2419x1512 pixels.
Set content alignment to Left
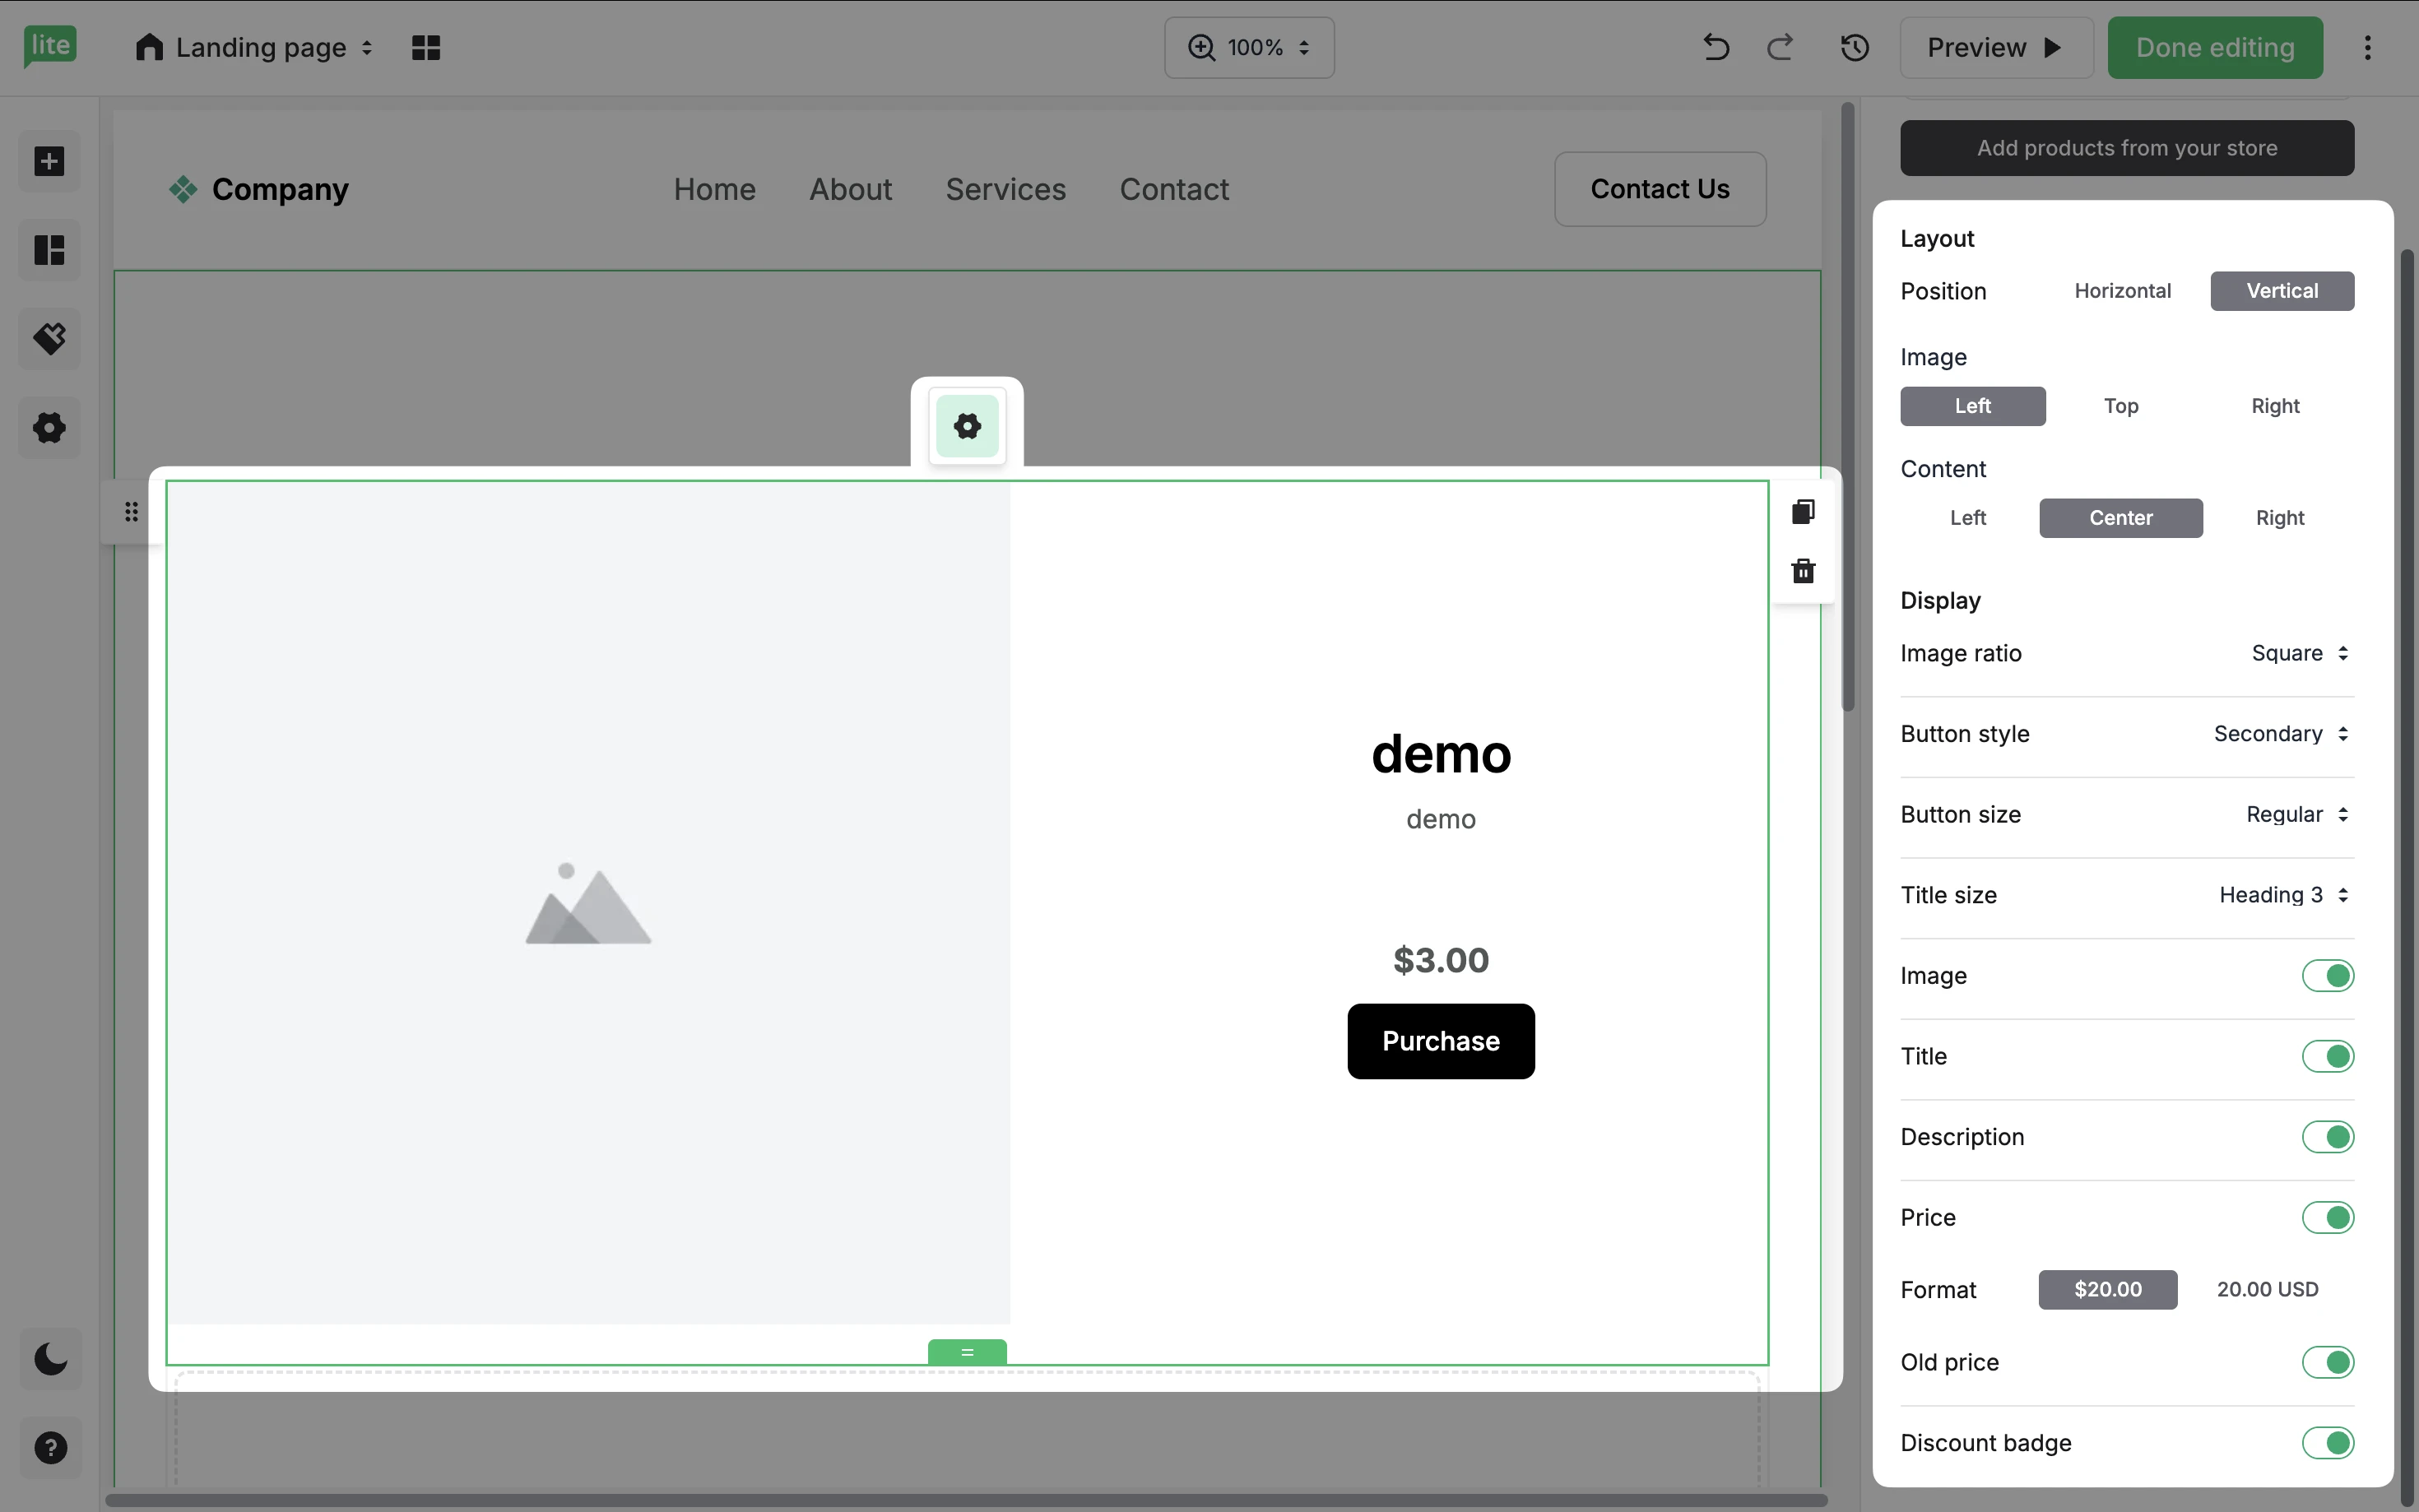[x=1967, y=518]
